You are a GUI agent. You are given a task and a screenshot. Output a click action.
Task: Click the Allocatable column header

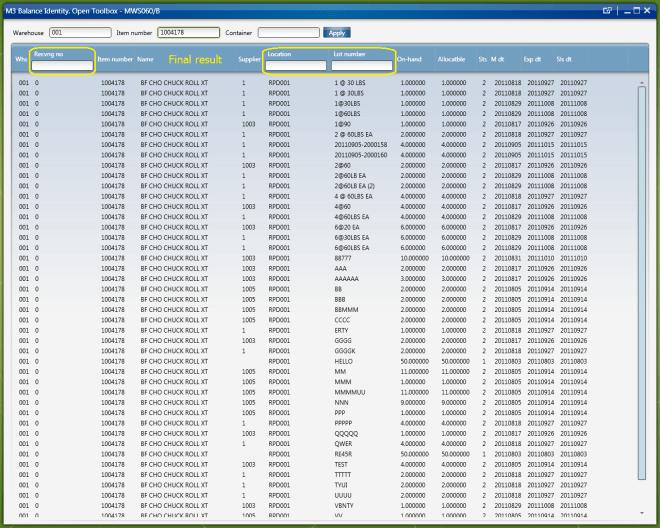click(453, 60)
